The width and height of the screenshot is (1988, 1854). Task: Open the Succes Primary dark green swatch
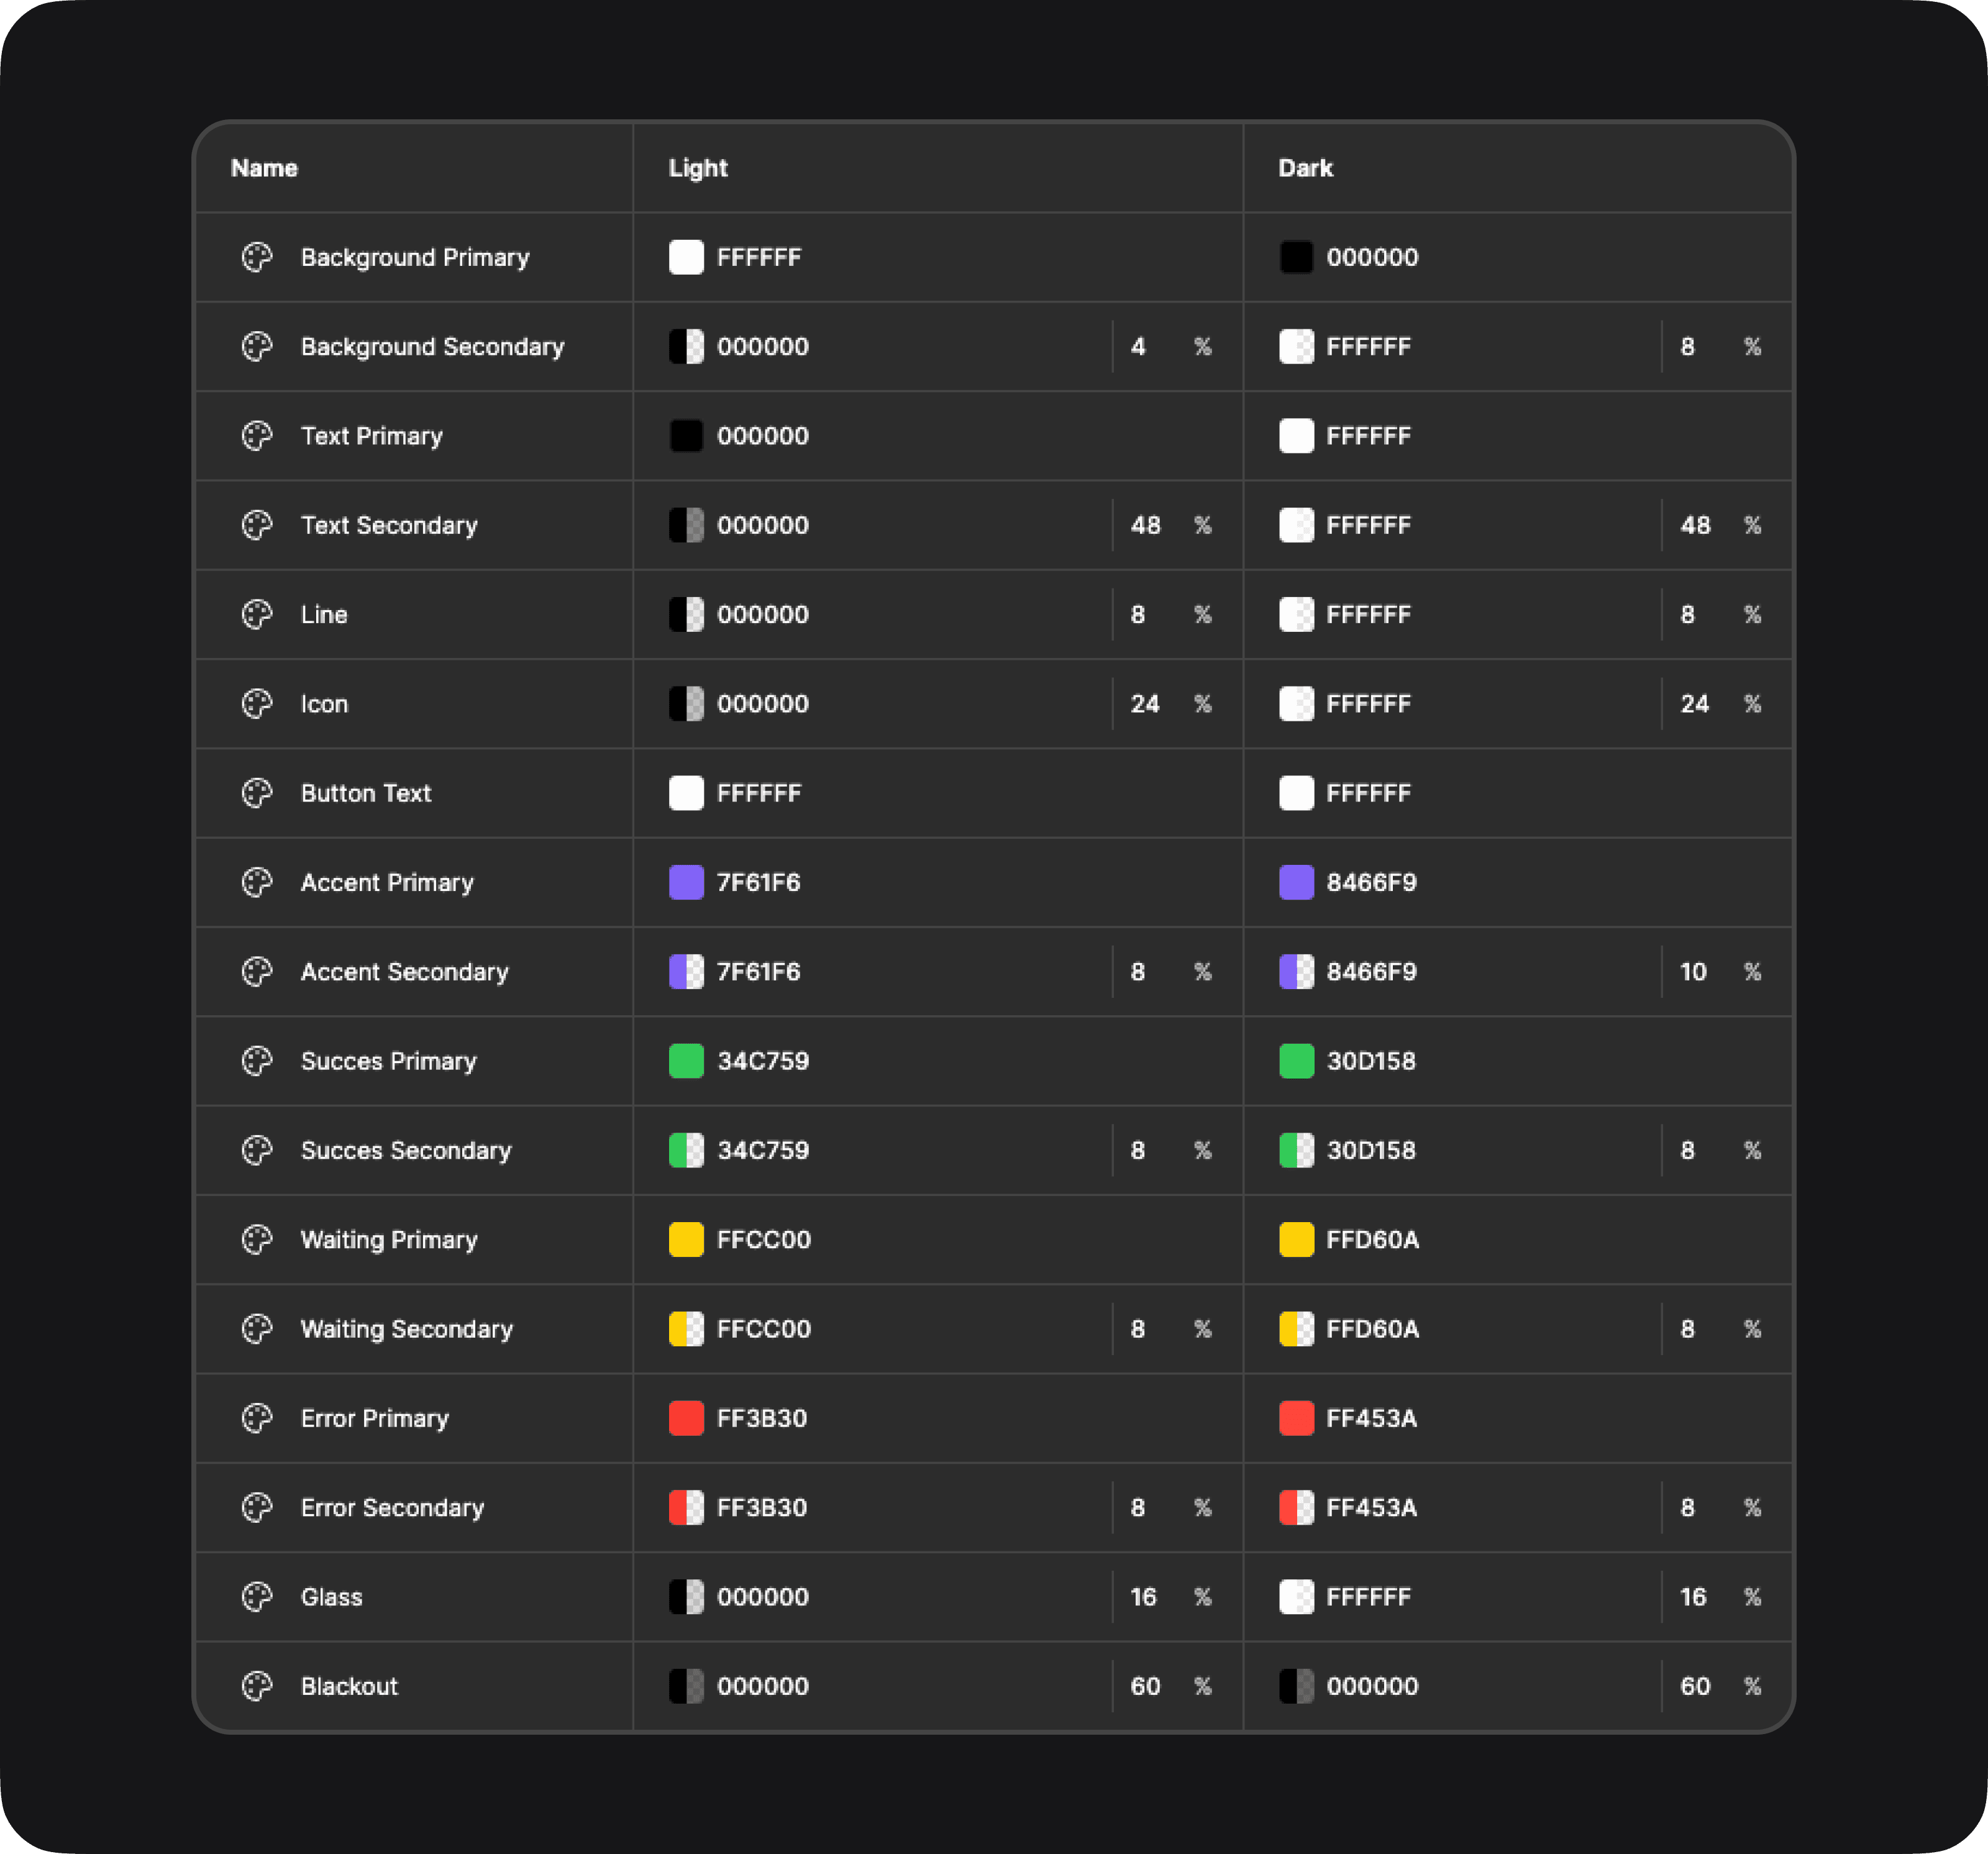tap(1296, 1061)
